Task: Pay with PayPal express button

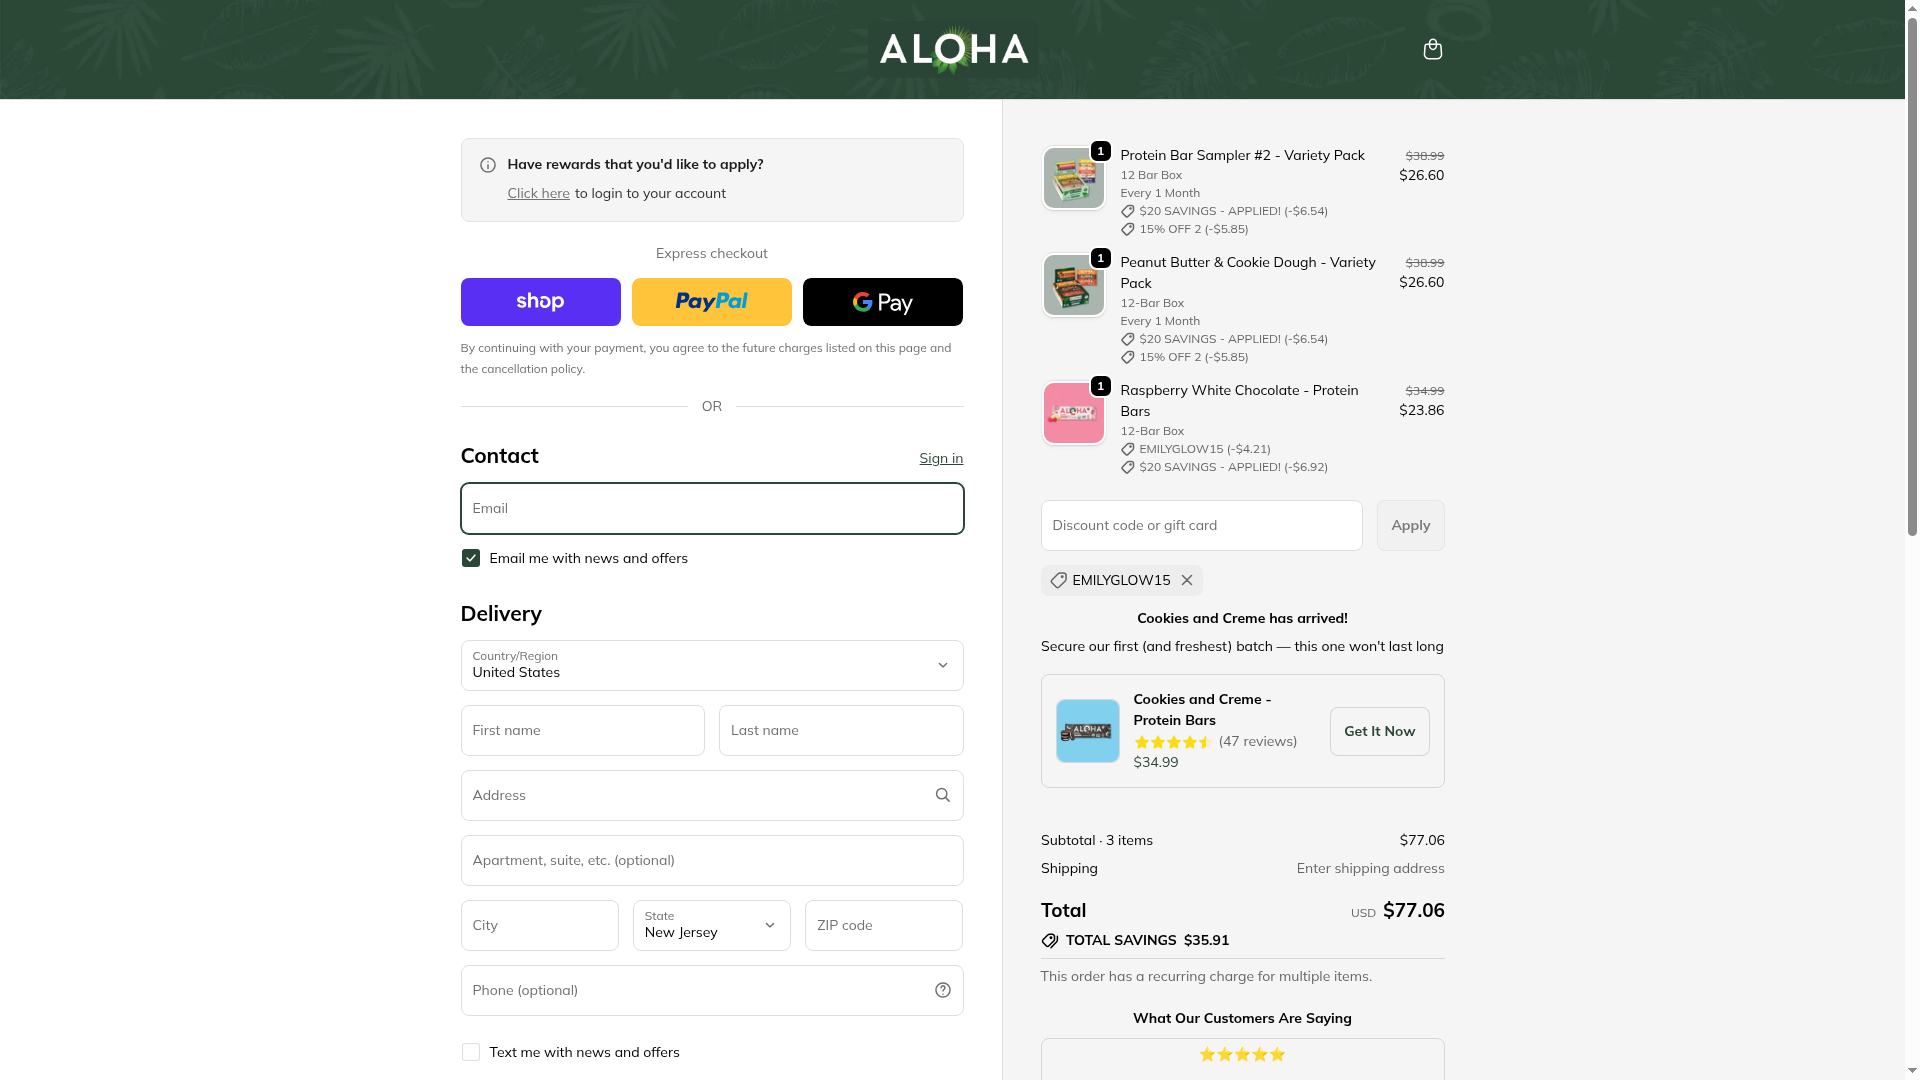Action: 712,302
